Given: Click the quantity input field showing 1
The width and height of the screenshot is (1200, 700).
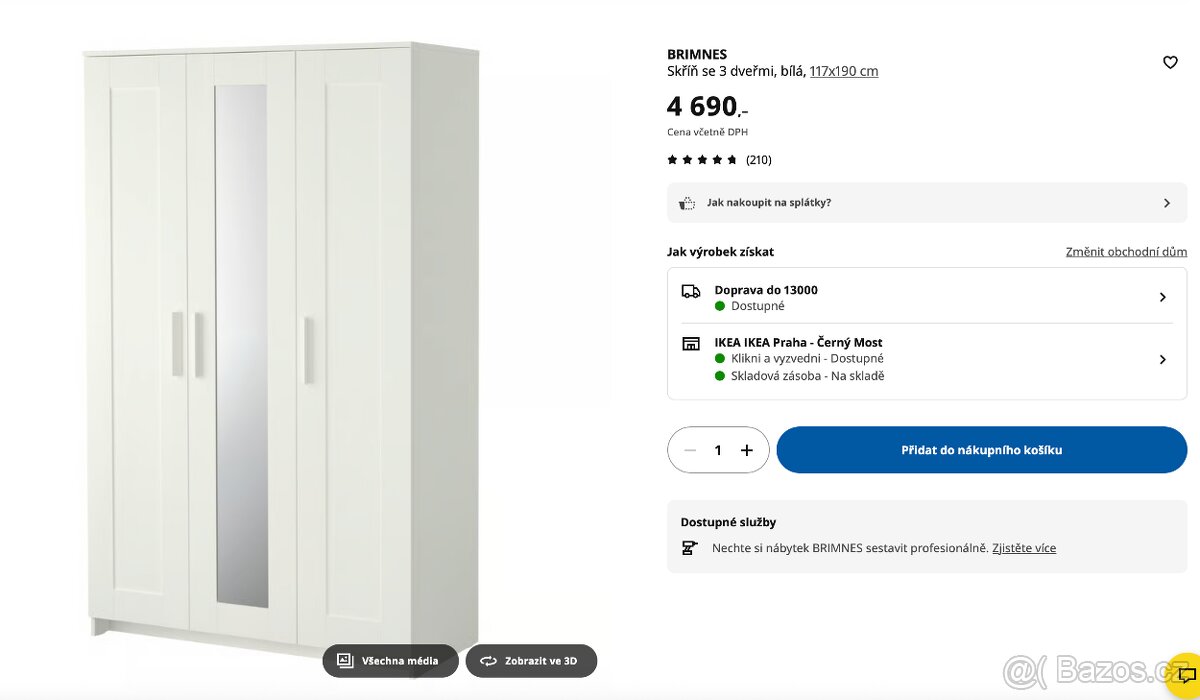Looking at the screenshot, I should click(x=718, y=450).
